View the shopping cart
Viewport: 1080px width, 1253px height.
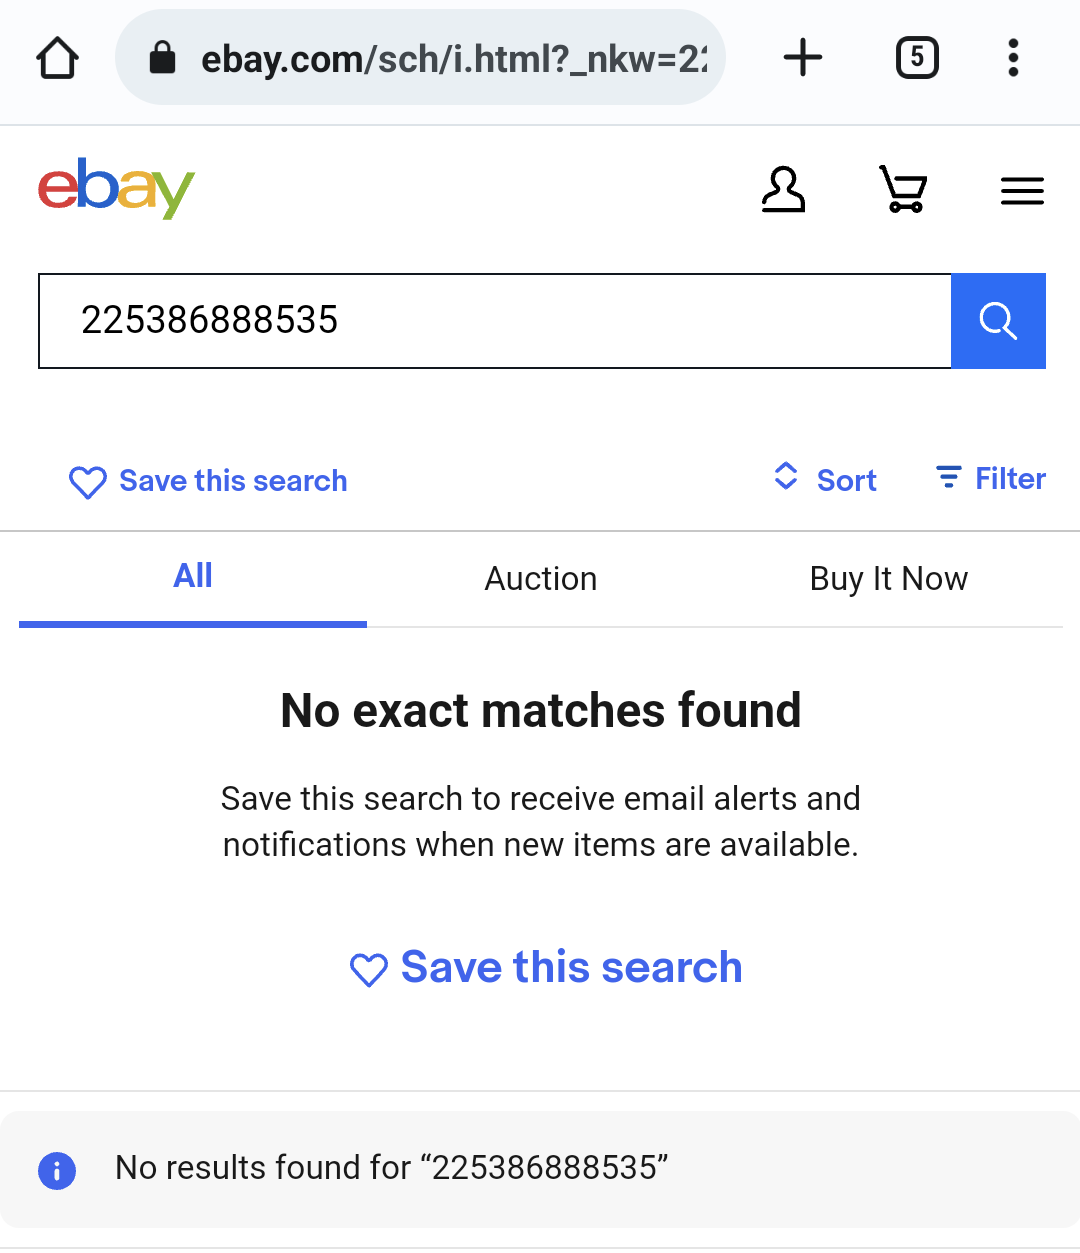tap(903, 189)
